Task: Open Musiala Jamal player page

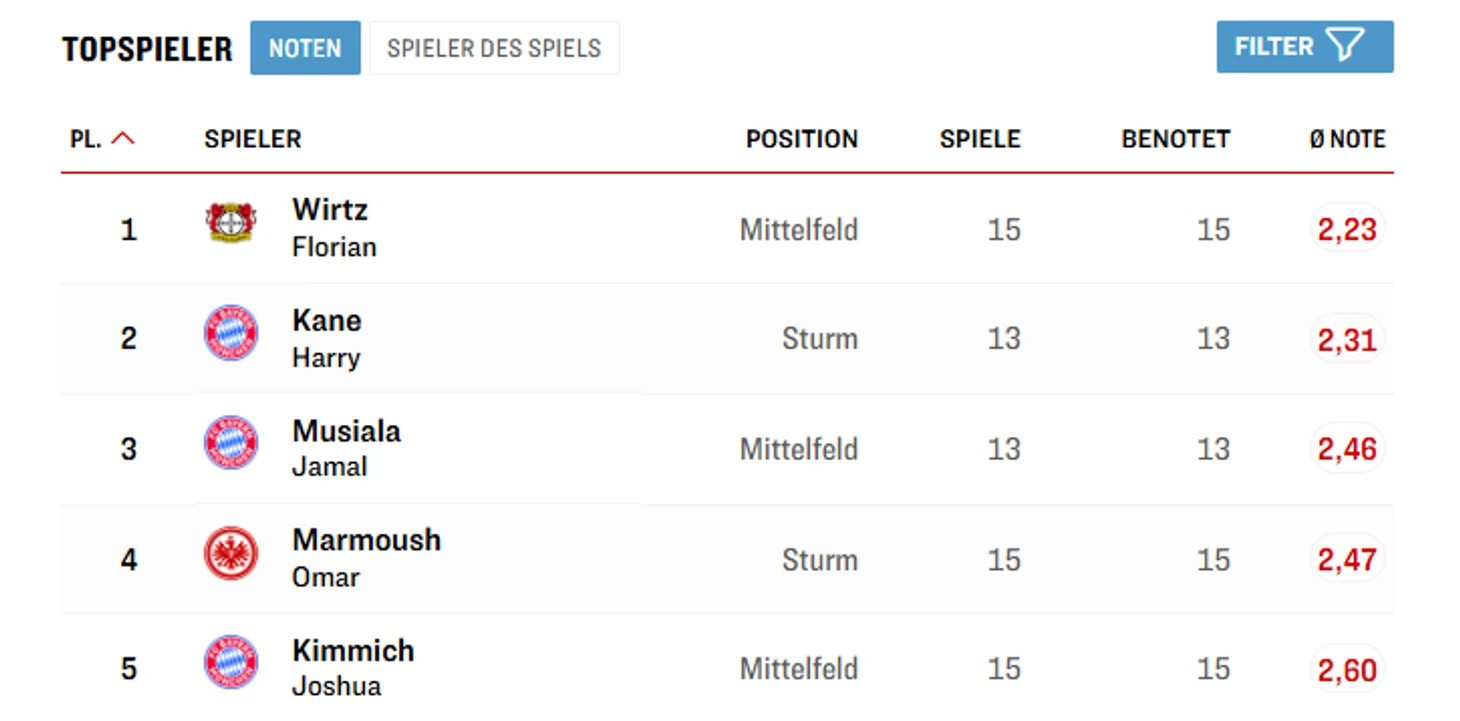Action: click(x=346, y=447)
